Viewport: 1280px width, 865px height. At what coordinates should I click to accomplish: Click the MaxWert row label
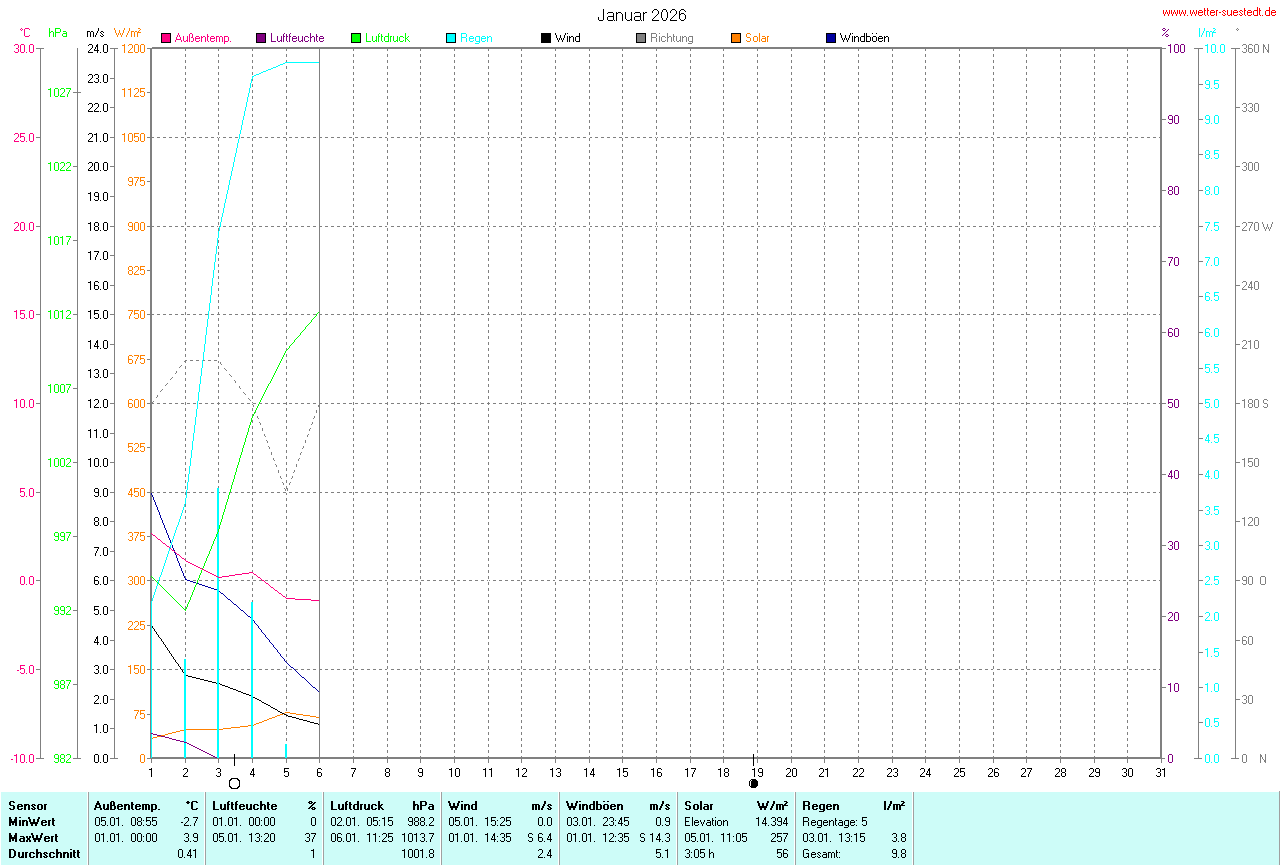point(33,837)
